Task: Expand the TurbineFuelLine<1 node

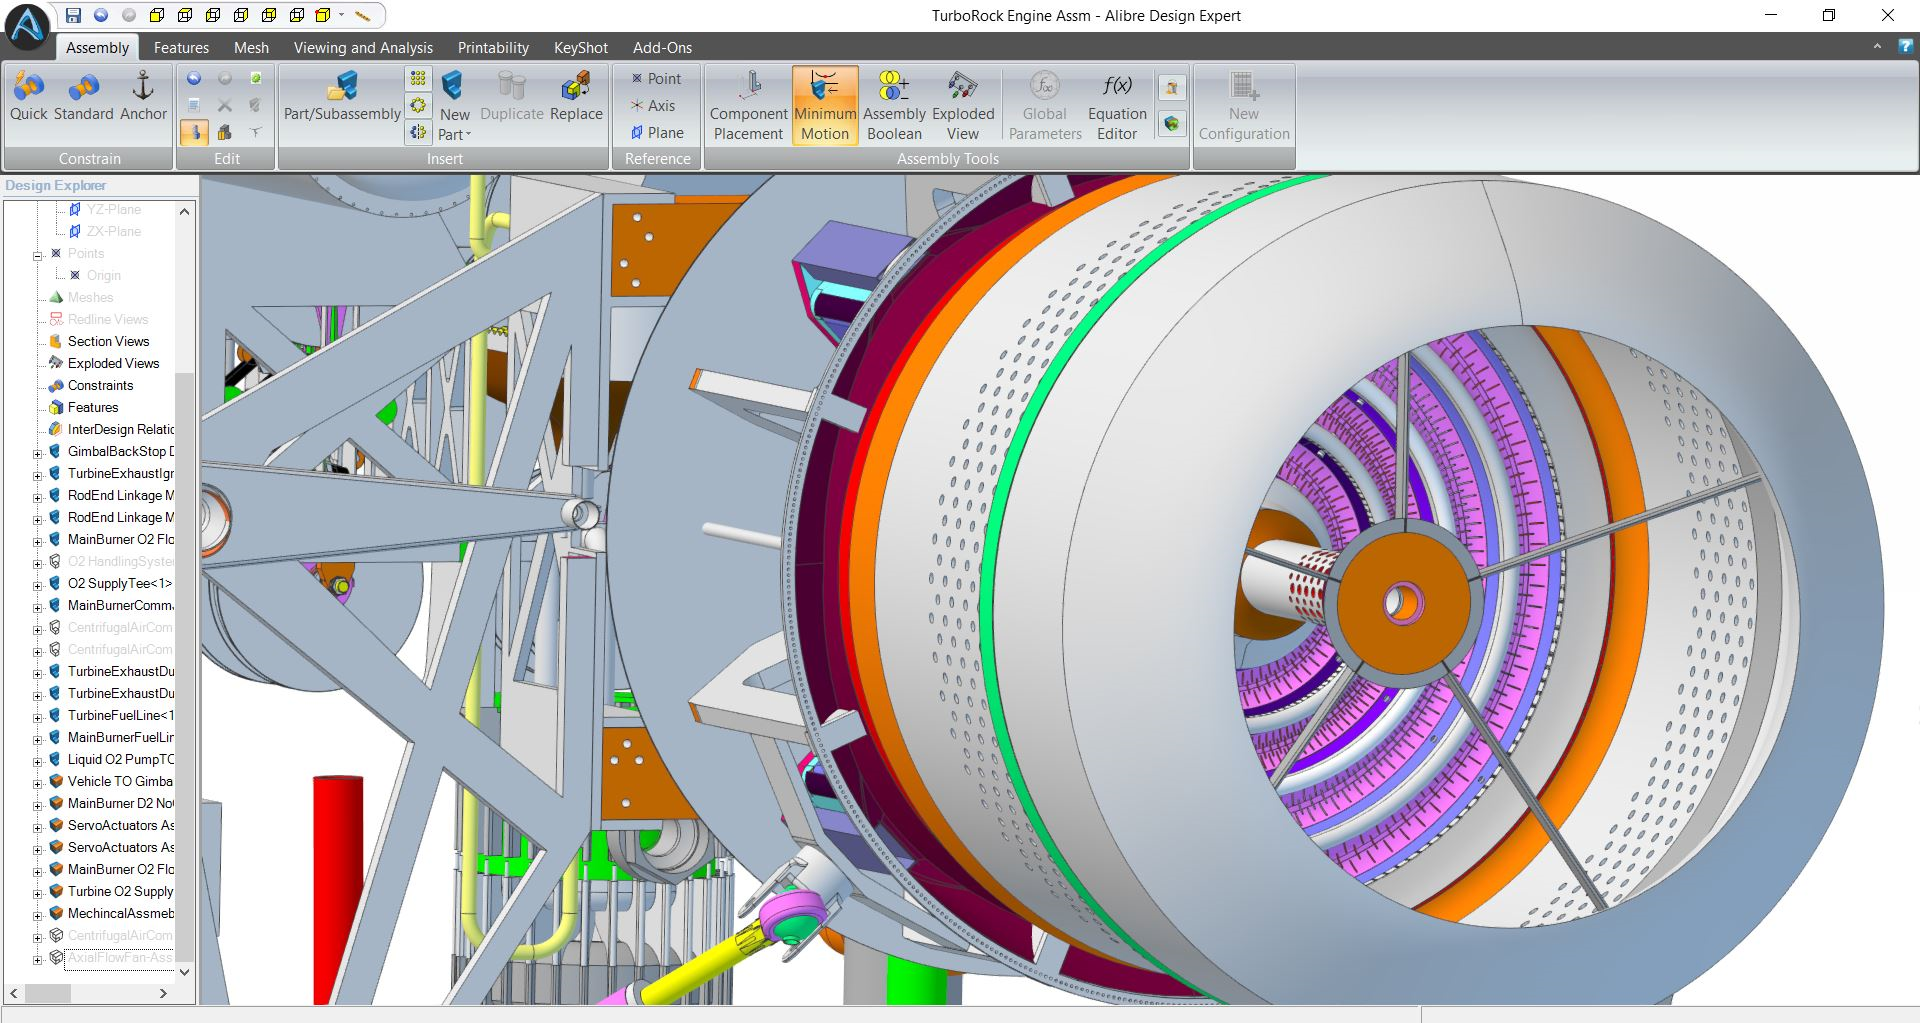Action: (38, 717)
